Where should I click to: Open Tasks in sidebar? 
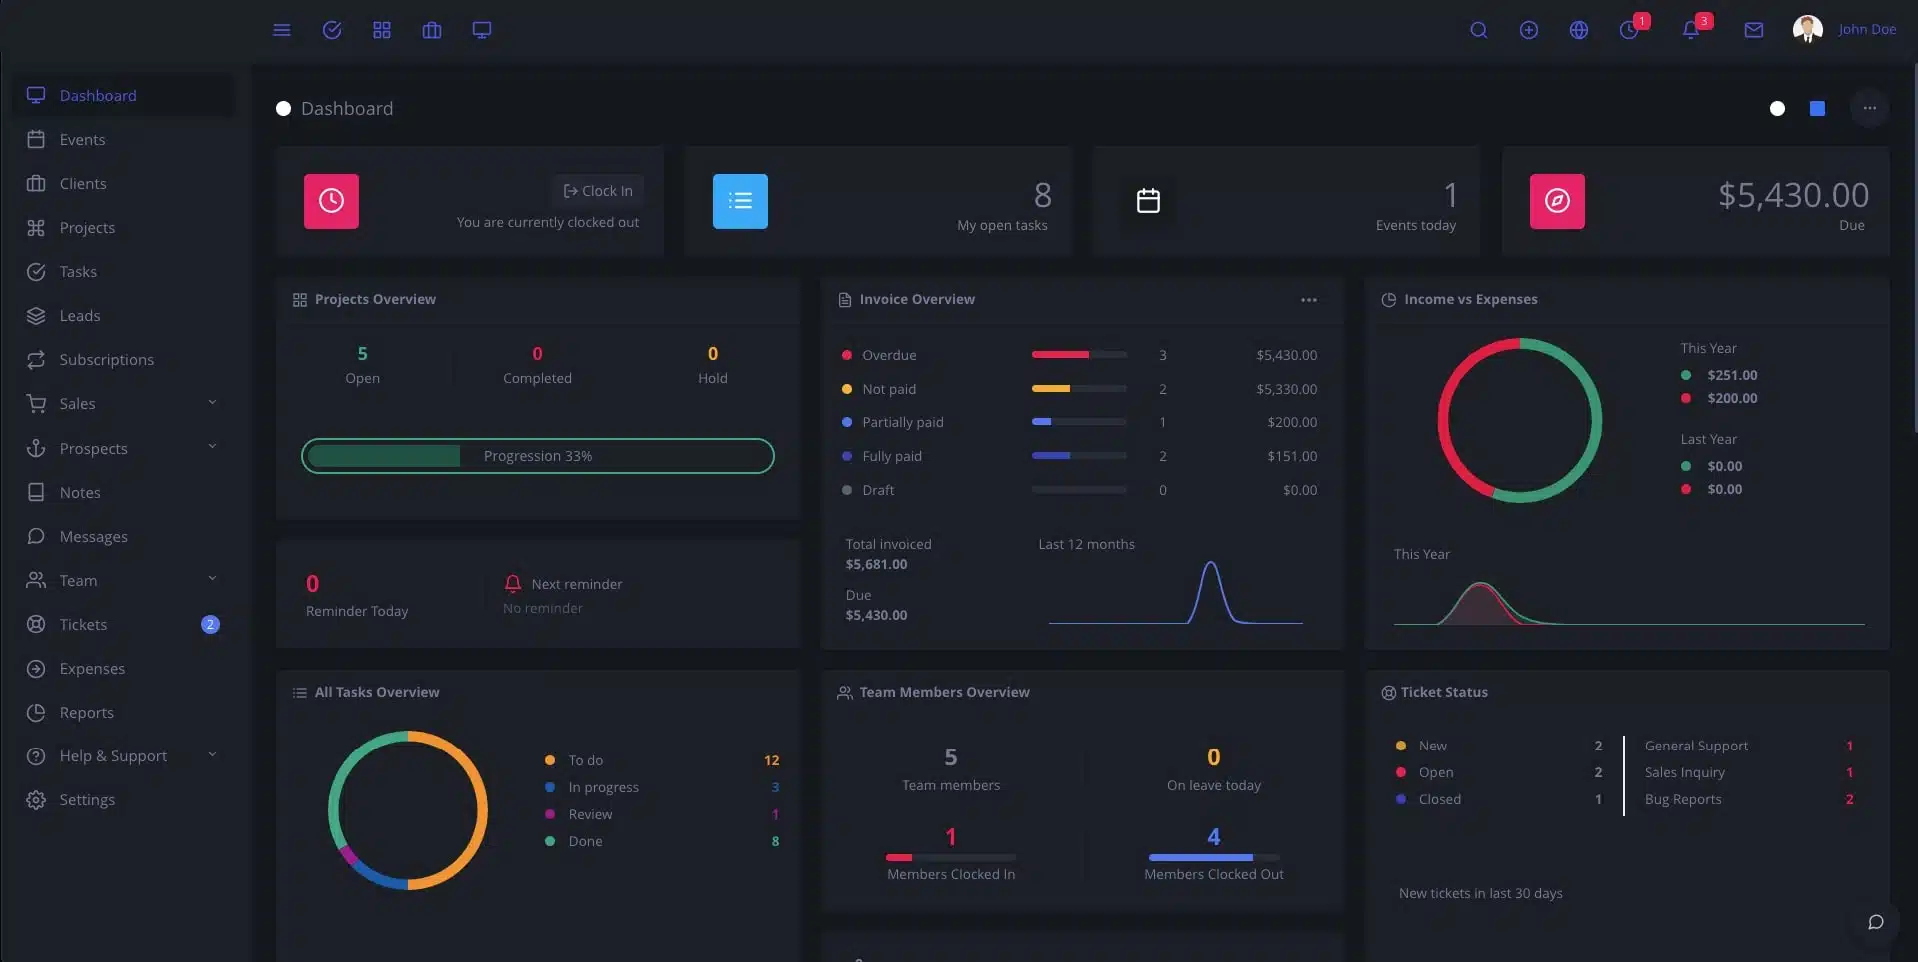coord(124,271)
